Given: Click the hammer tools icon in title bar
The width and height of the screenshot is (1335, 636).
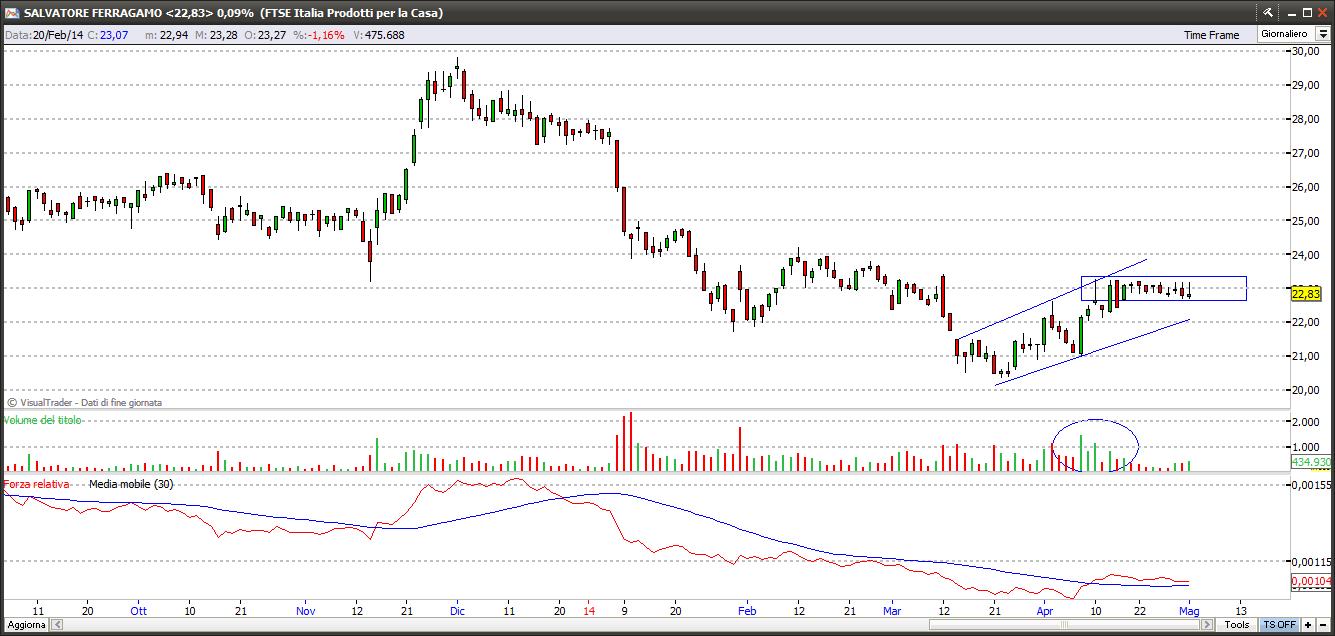Looking at the screenshot, I should coord(1267,12).
